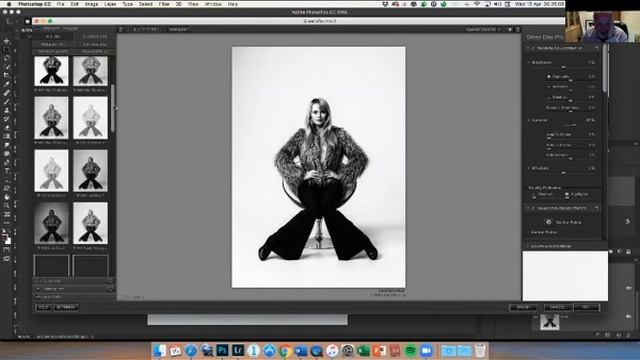Select the Lasso tool
The height and width of the screenshot is (360, 640).
pos(7,58)
